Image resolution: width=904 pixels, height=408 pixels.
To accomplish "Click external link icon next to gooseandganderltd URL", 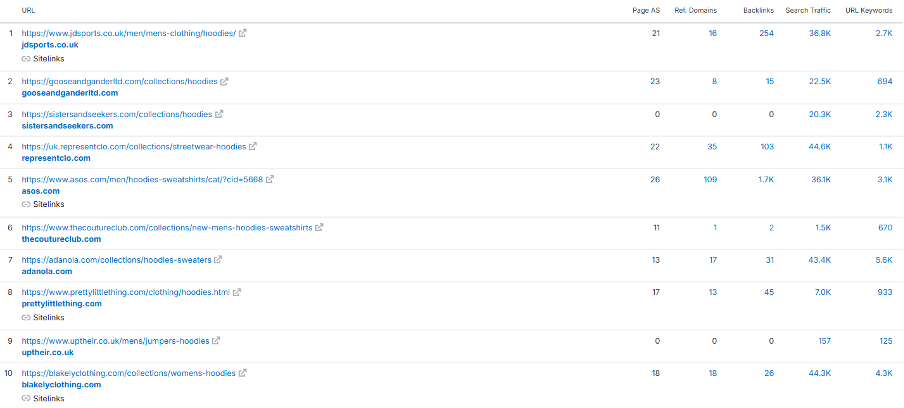I will (x=224, y=82).
